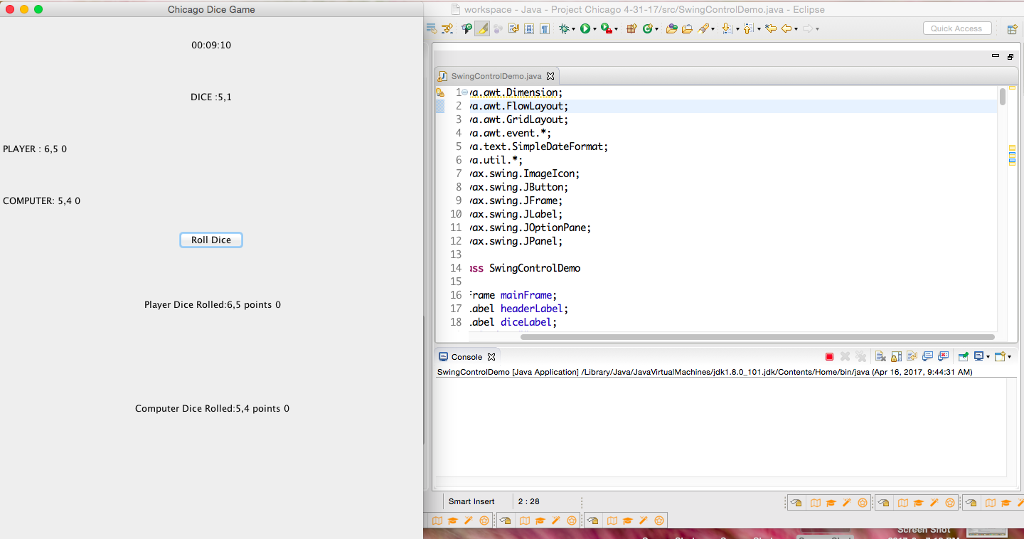Click the Debug bug icon in Eclipse toolbar
1024x539 pixels.
click(x=564, y=29)
